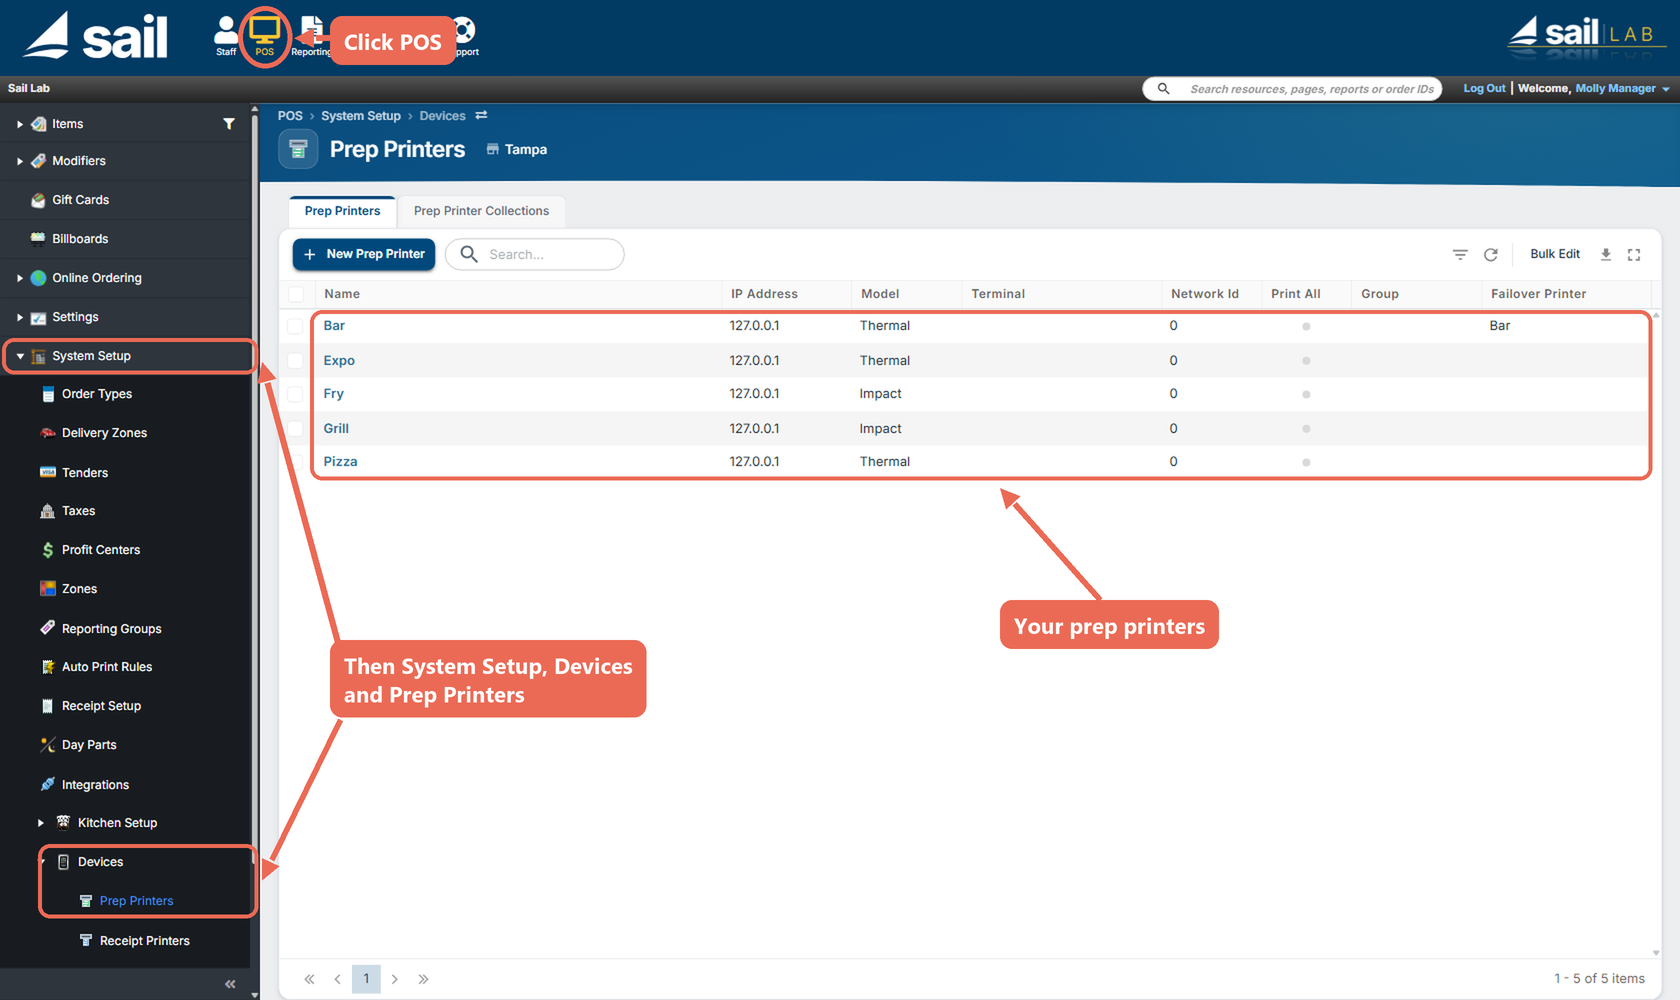Toggle Print All for the Pizza printer

coord(1306,462)
